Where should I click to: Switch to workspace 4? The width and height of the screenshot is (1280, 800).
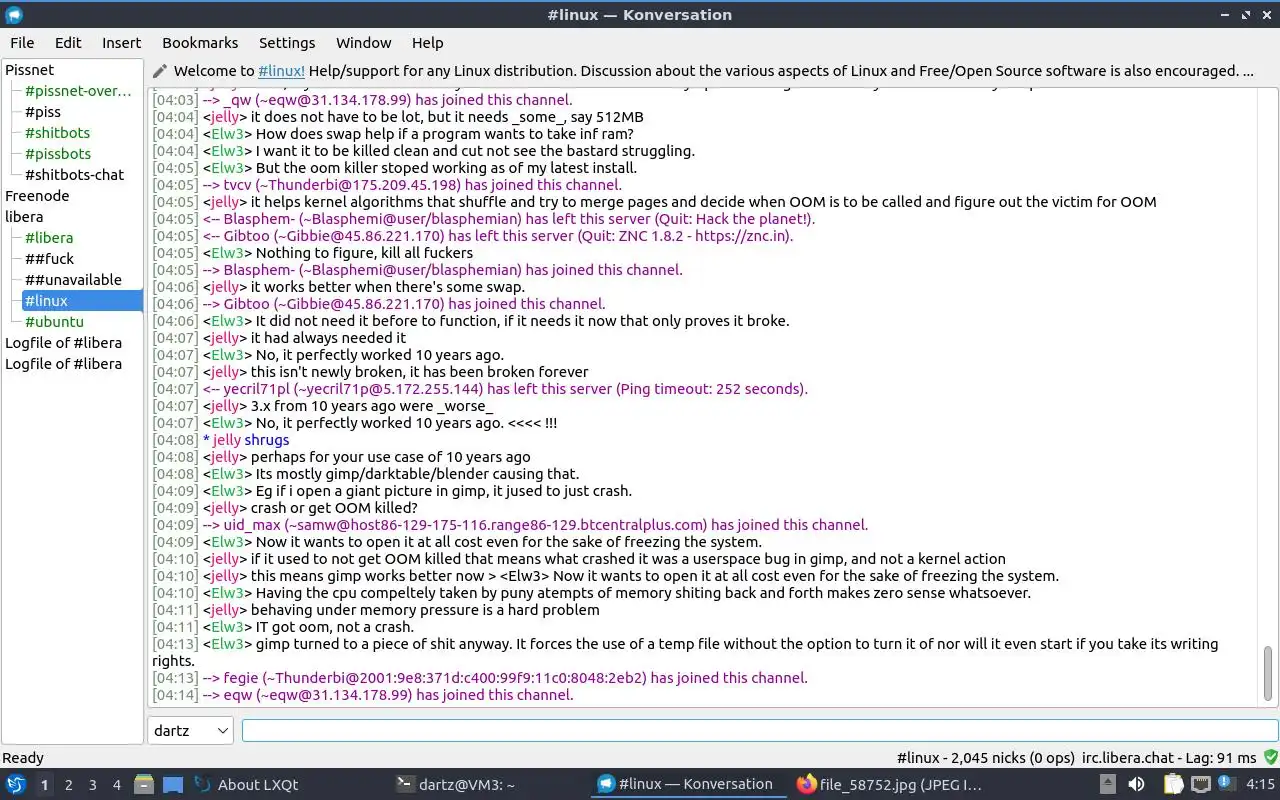(116, 785)
